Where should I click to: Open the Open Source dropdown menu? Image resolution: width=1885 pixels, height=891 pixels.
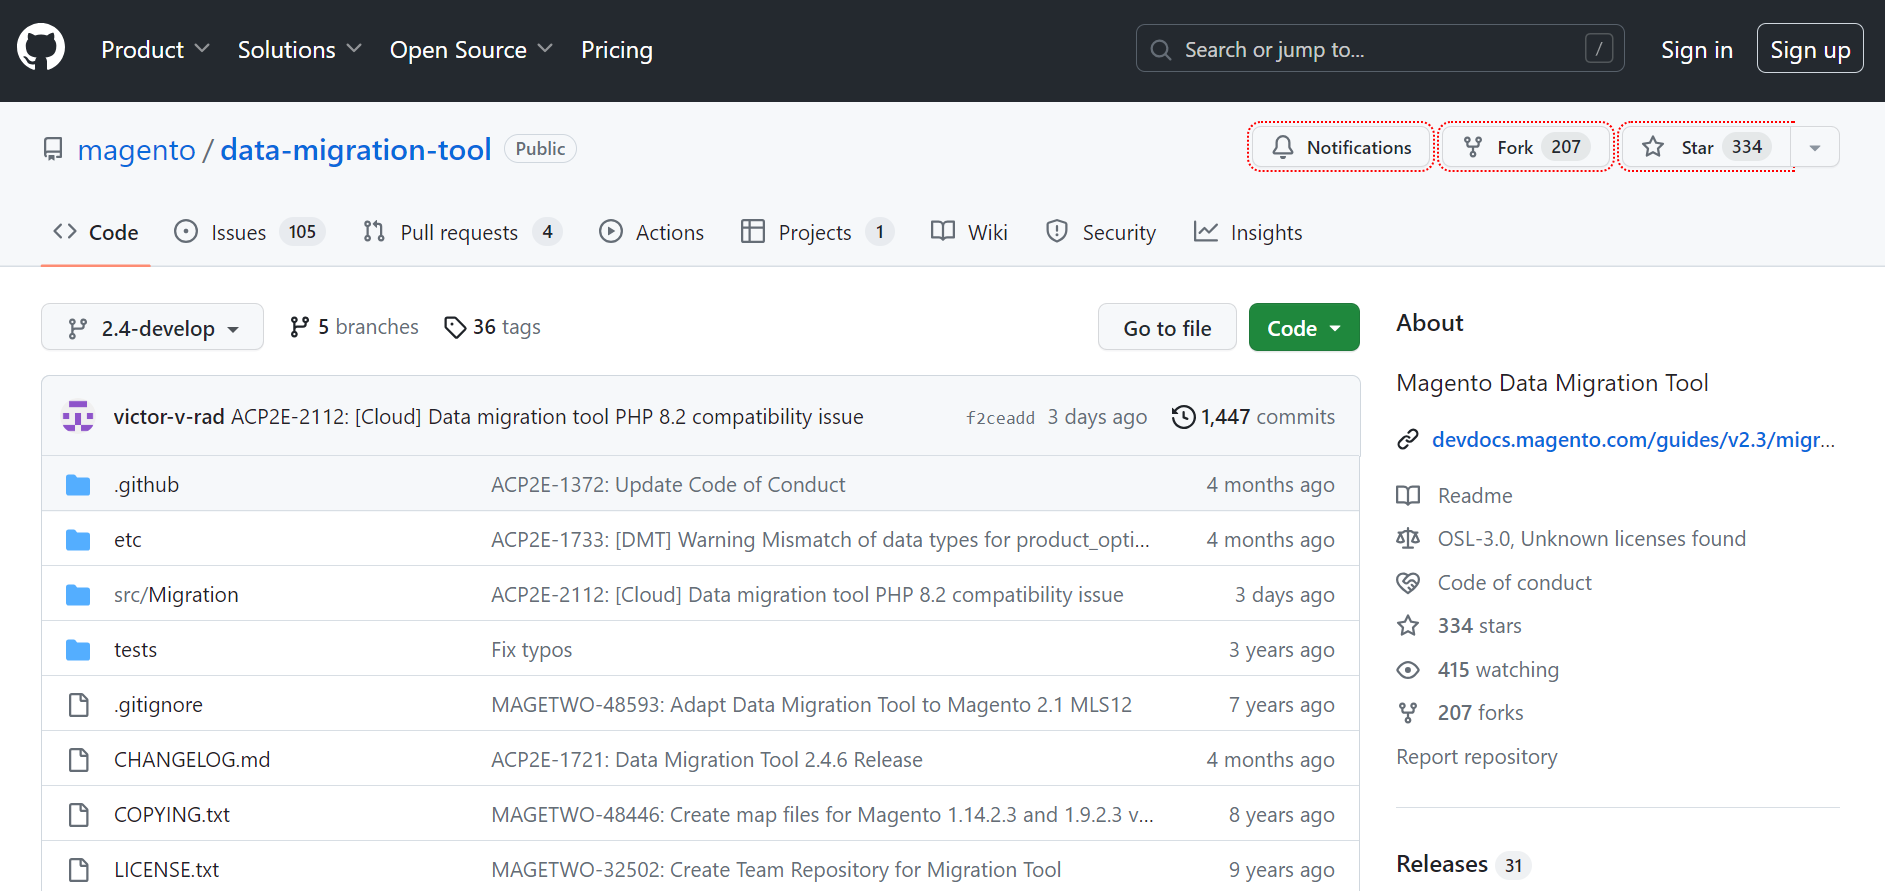point(471,49)
